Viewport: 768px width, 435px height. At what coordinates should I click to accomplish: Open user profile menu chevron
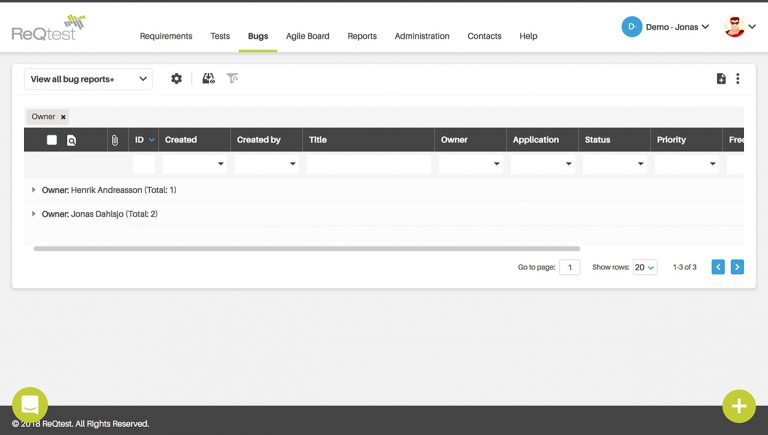[752, 26]
